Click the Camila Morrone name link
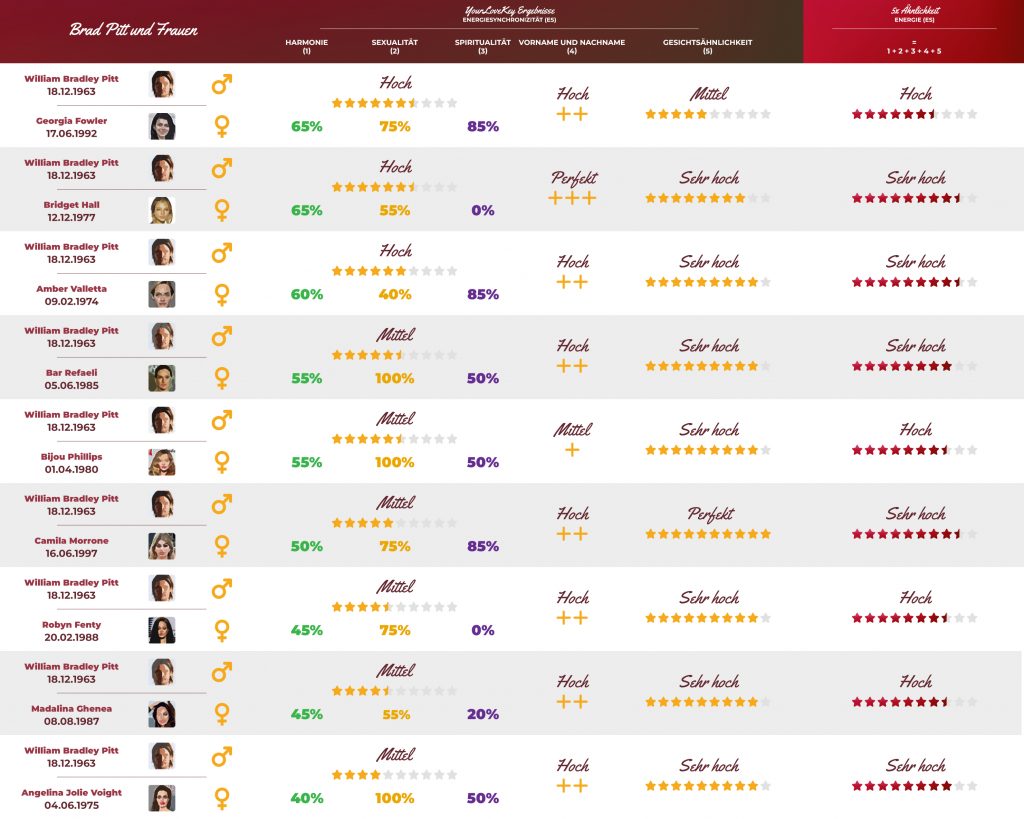Image resolution: width=1024 pixels, height=819 pixels. [71, 541]
